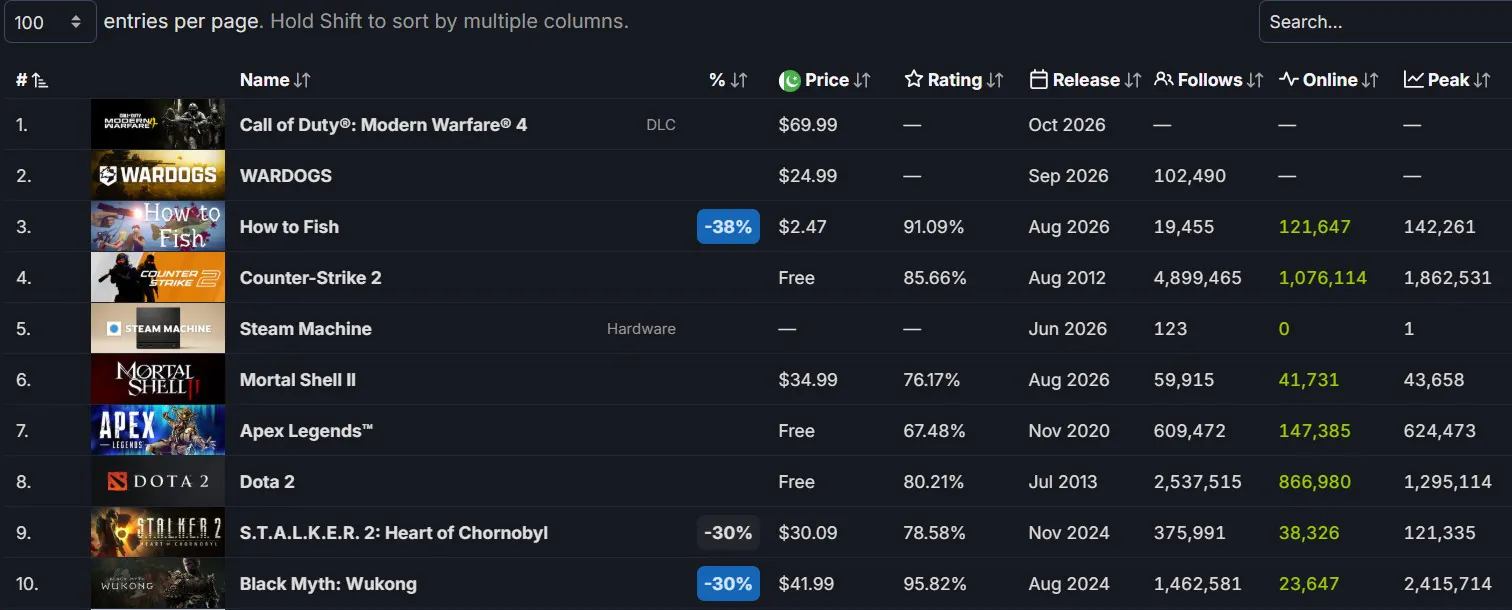The height and width of the screenshot is (610, 1512).
Task: Open Counter-Strike 2 thumbnail image
Action: point(158,277)
